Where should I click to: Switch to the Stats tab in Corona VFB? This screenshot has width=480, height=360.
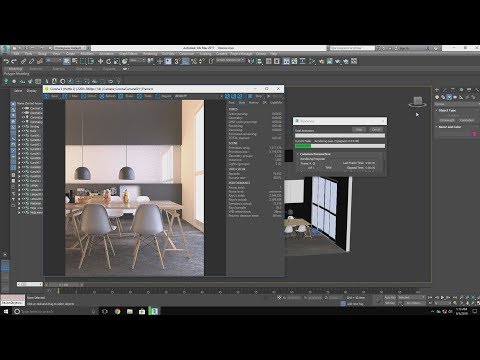click(242, 103)
